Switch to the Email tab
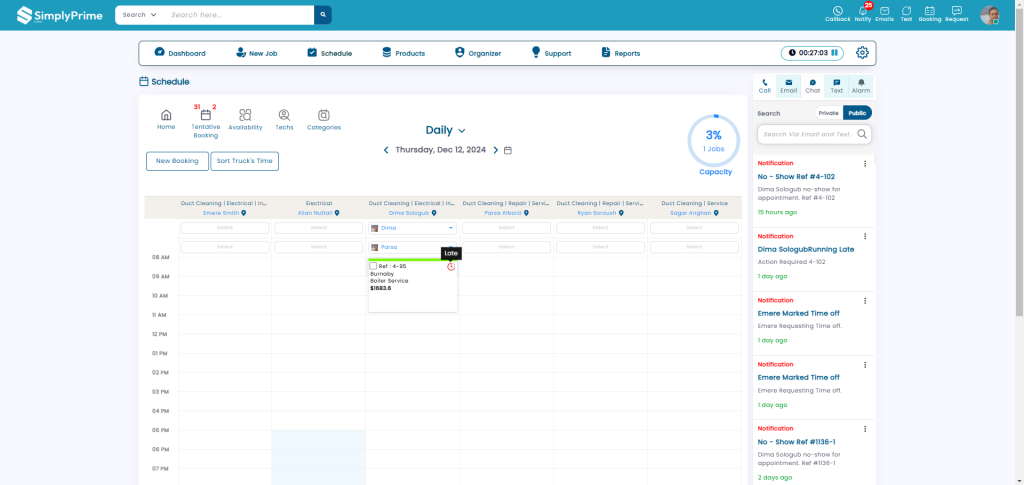The height and width of the screenshot is (485, 1024). point(788,86)
